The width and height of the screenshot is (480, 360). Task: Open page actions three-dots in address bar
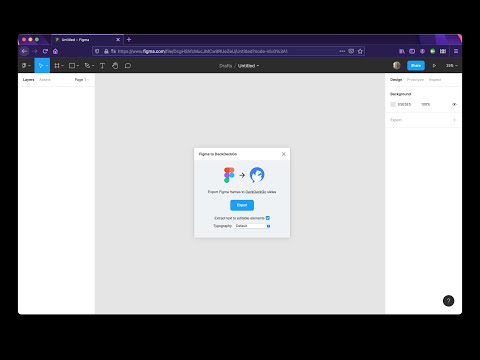(x=342, y=51)
